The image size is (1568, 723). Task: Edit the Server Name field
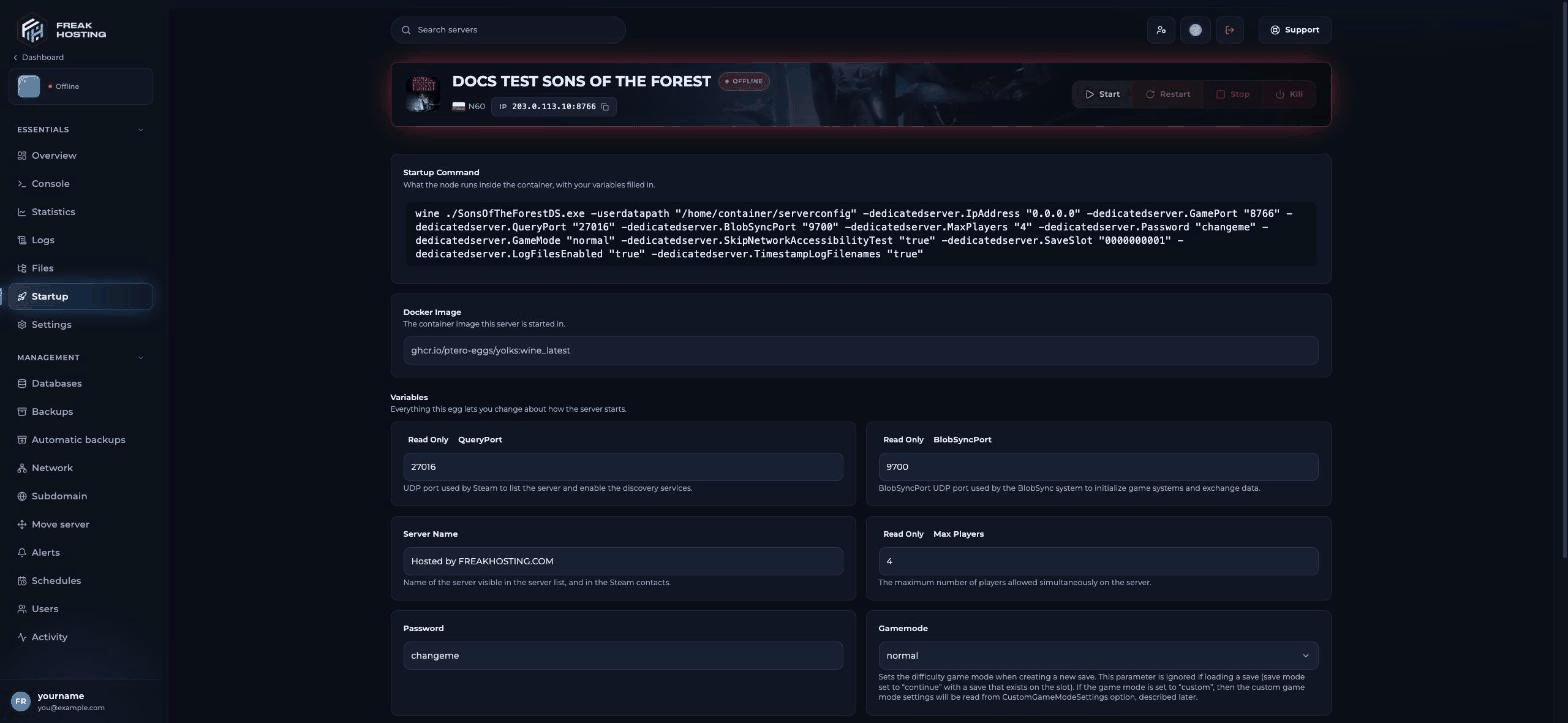623,561
